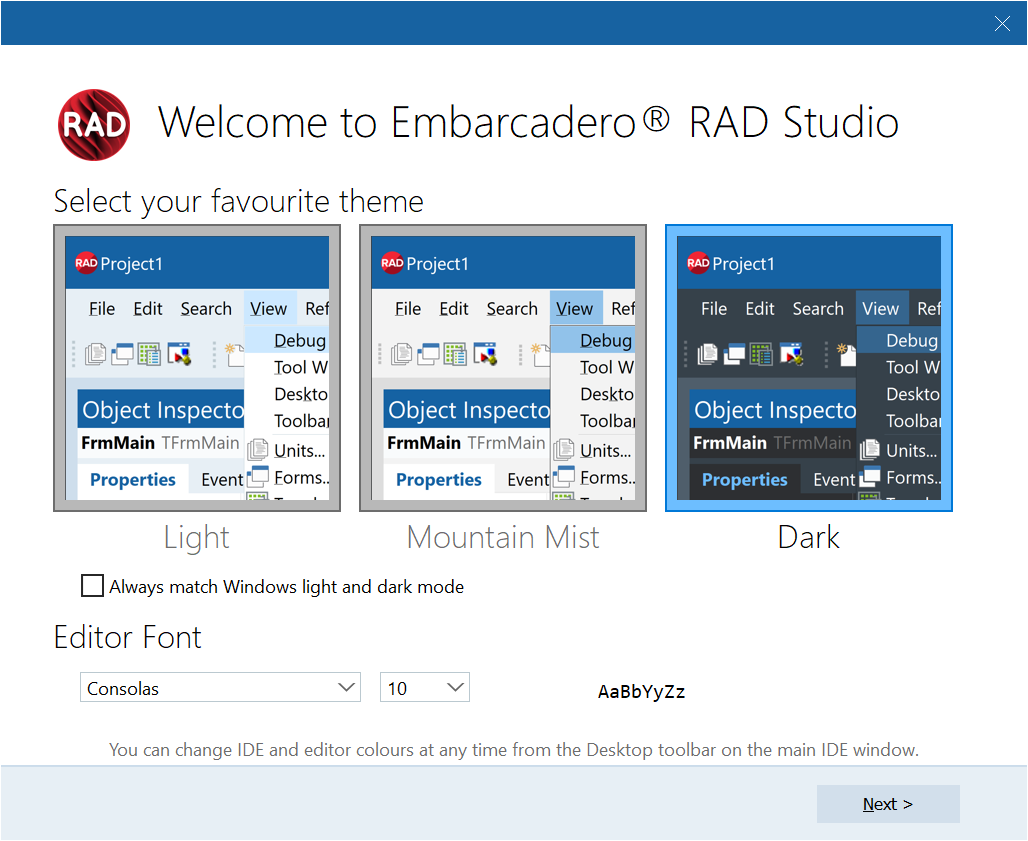Click the RAD Studio logo icon

pyautogui.click(x=94, y=125)
